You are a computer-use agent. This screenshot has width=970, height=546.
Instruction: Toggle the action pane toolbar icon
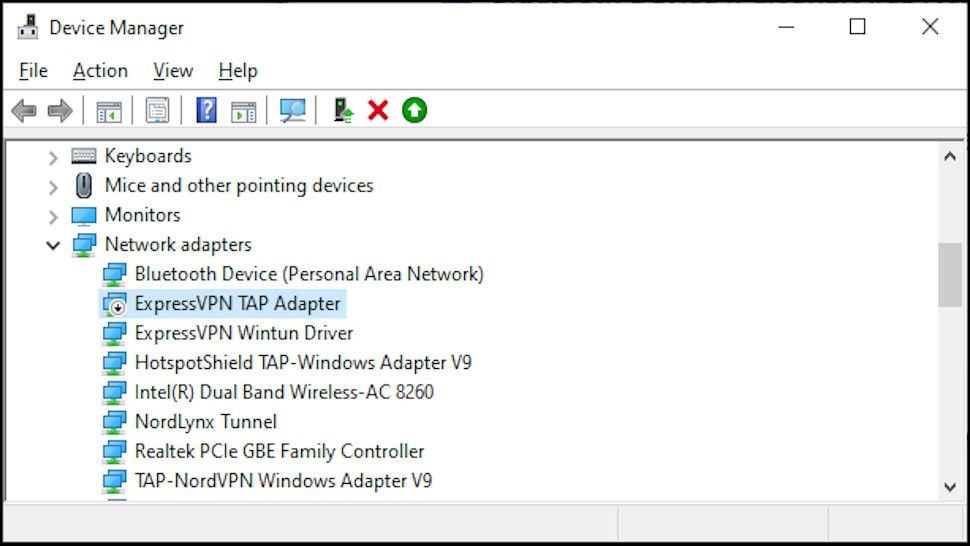tap(244, 112)
